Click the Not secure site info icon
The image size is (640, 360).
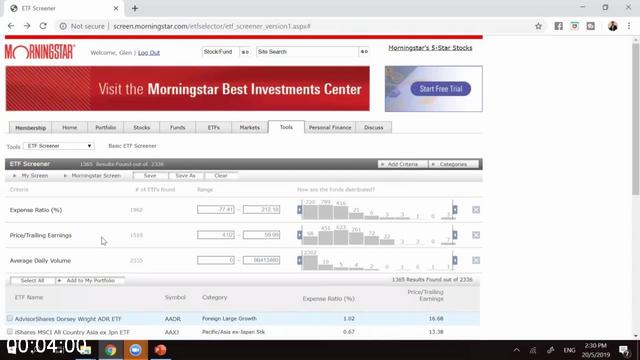pos(63,26)
